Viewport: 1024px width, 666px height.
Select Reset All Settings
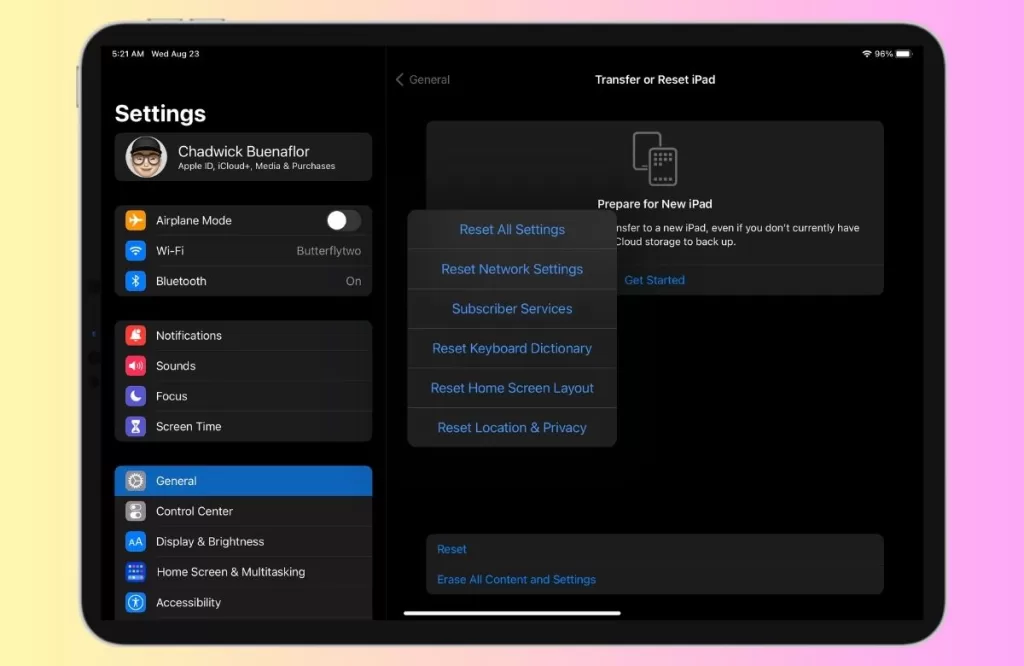point(512,230)
